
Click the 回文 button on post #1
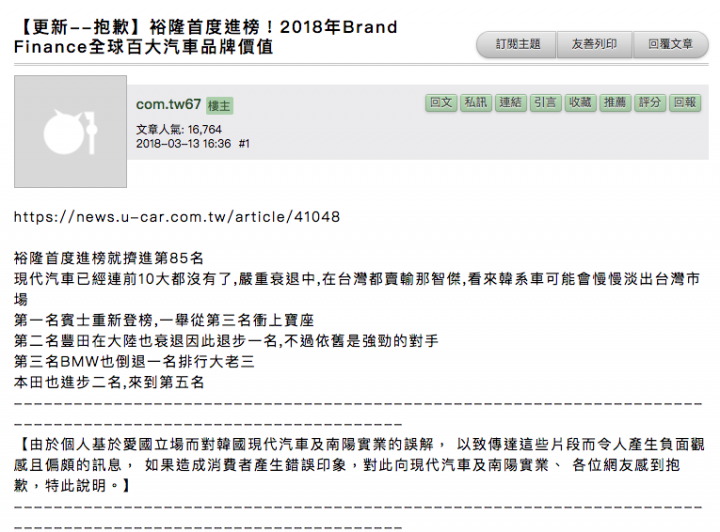click(x=441, y=102)
